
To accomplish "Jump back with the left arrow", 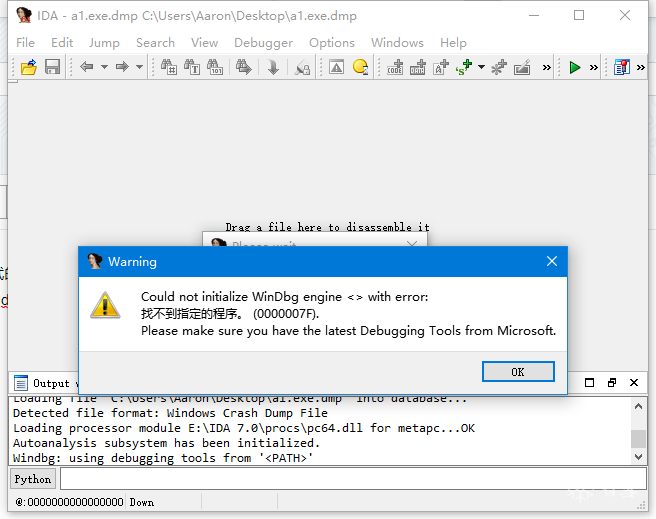I will point(87,67).
